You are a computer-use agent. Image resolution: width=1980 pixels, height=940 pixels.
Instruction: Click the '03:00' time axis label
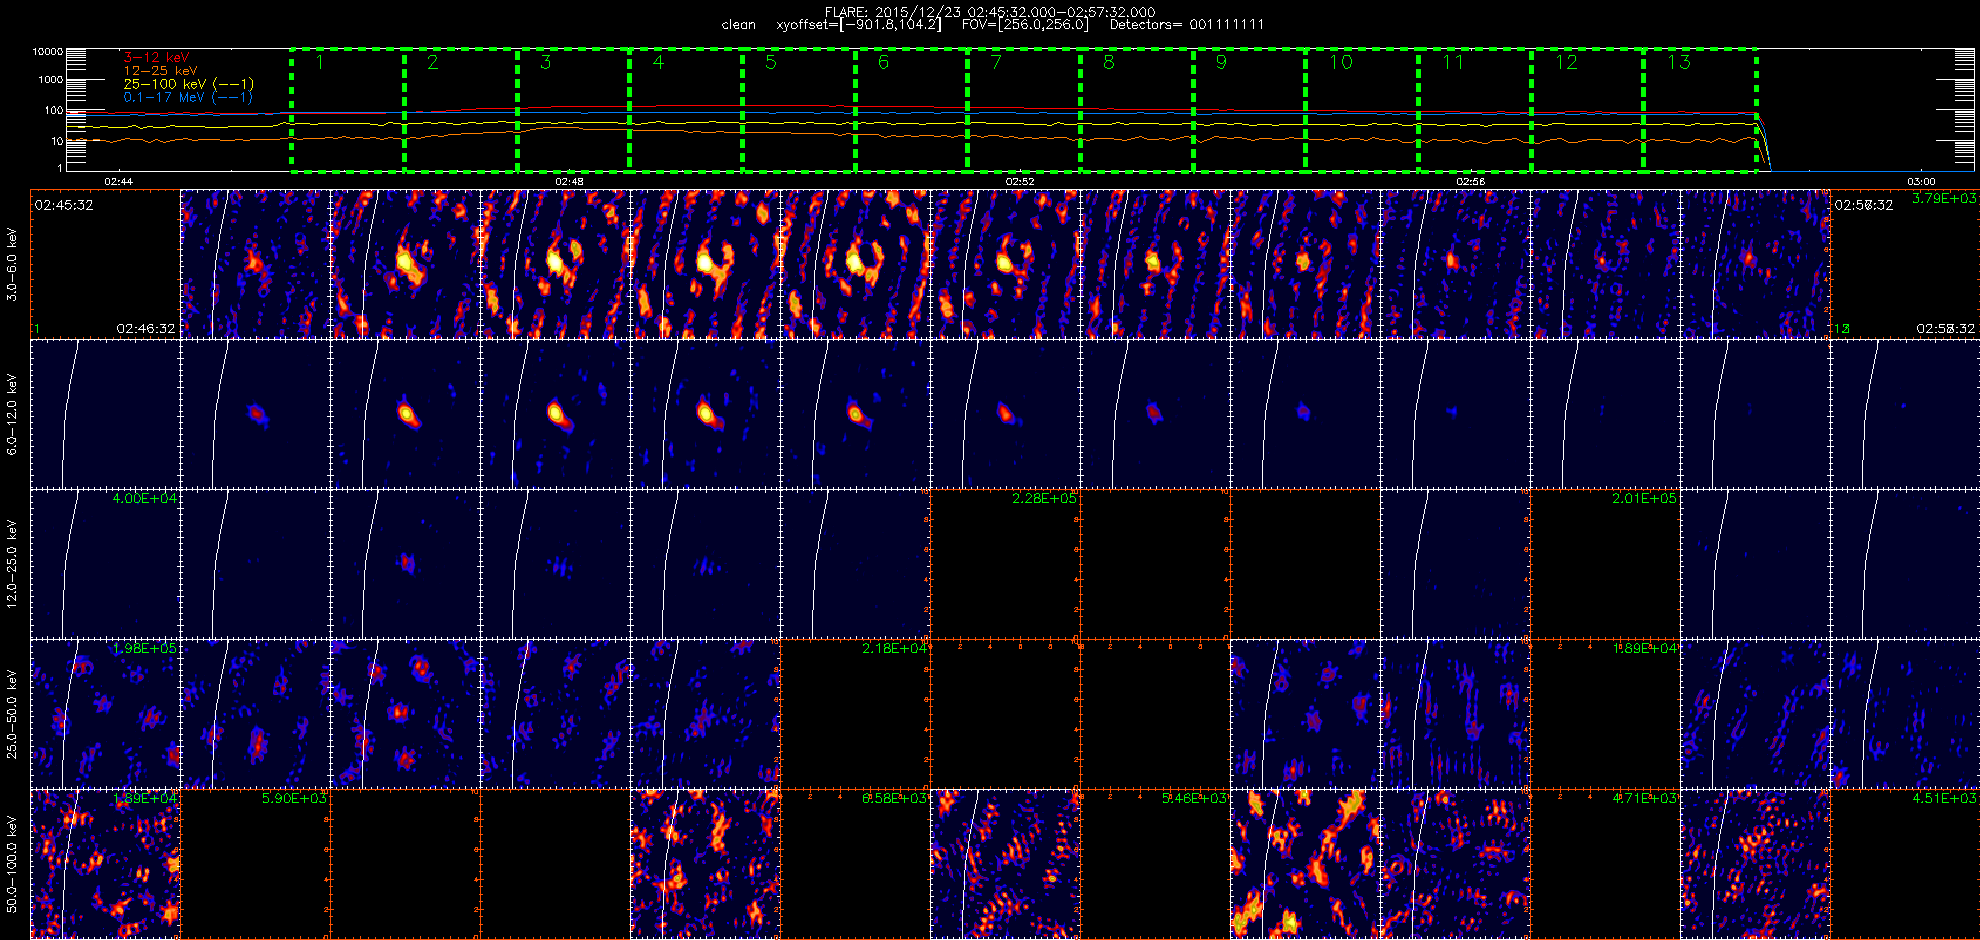pos(1921,181)
